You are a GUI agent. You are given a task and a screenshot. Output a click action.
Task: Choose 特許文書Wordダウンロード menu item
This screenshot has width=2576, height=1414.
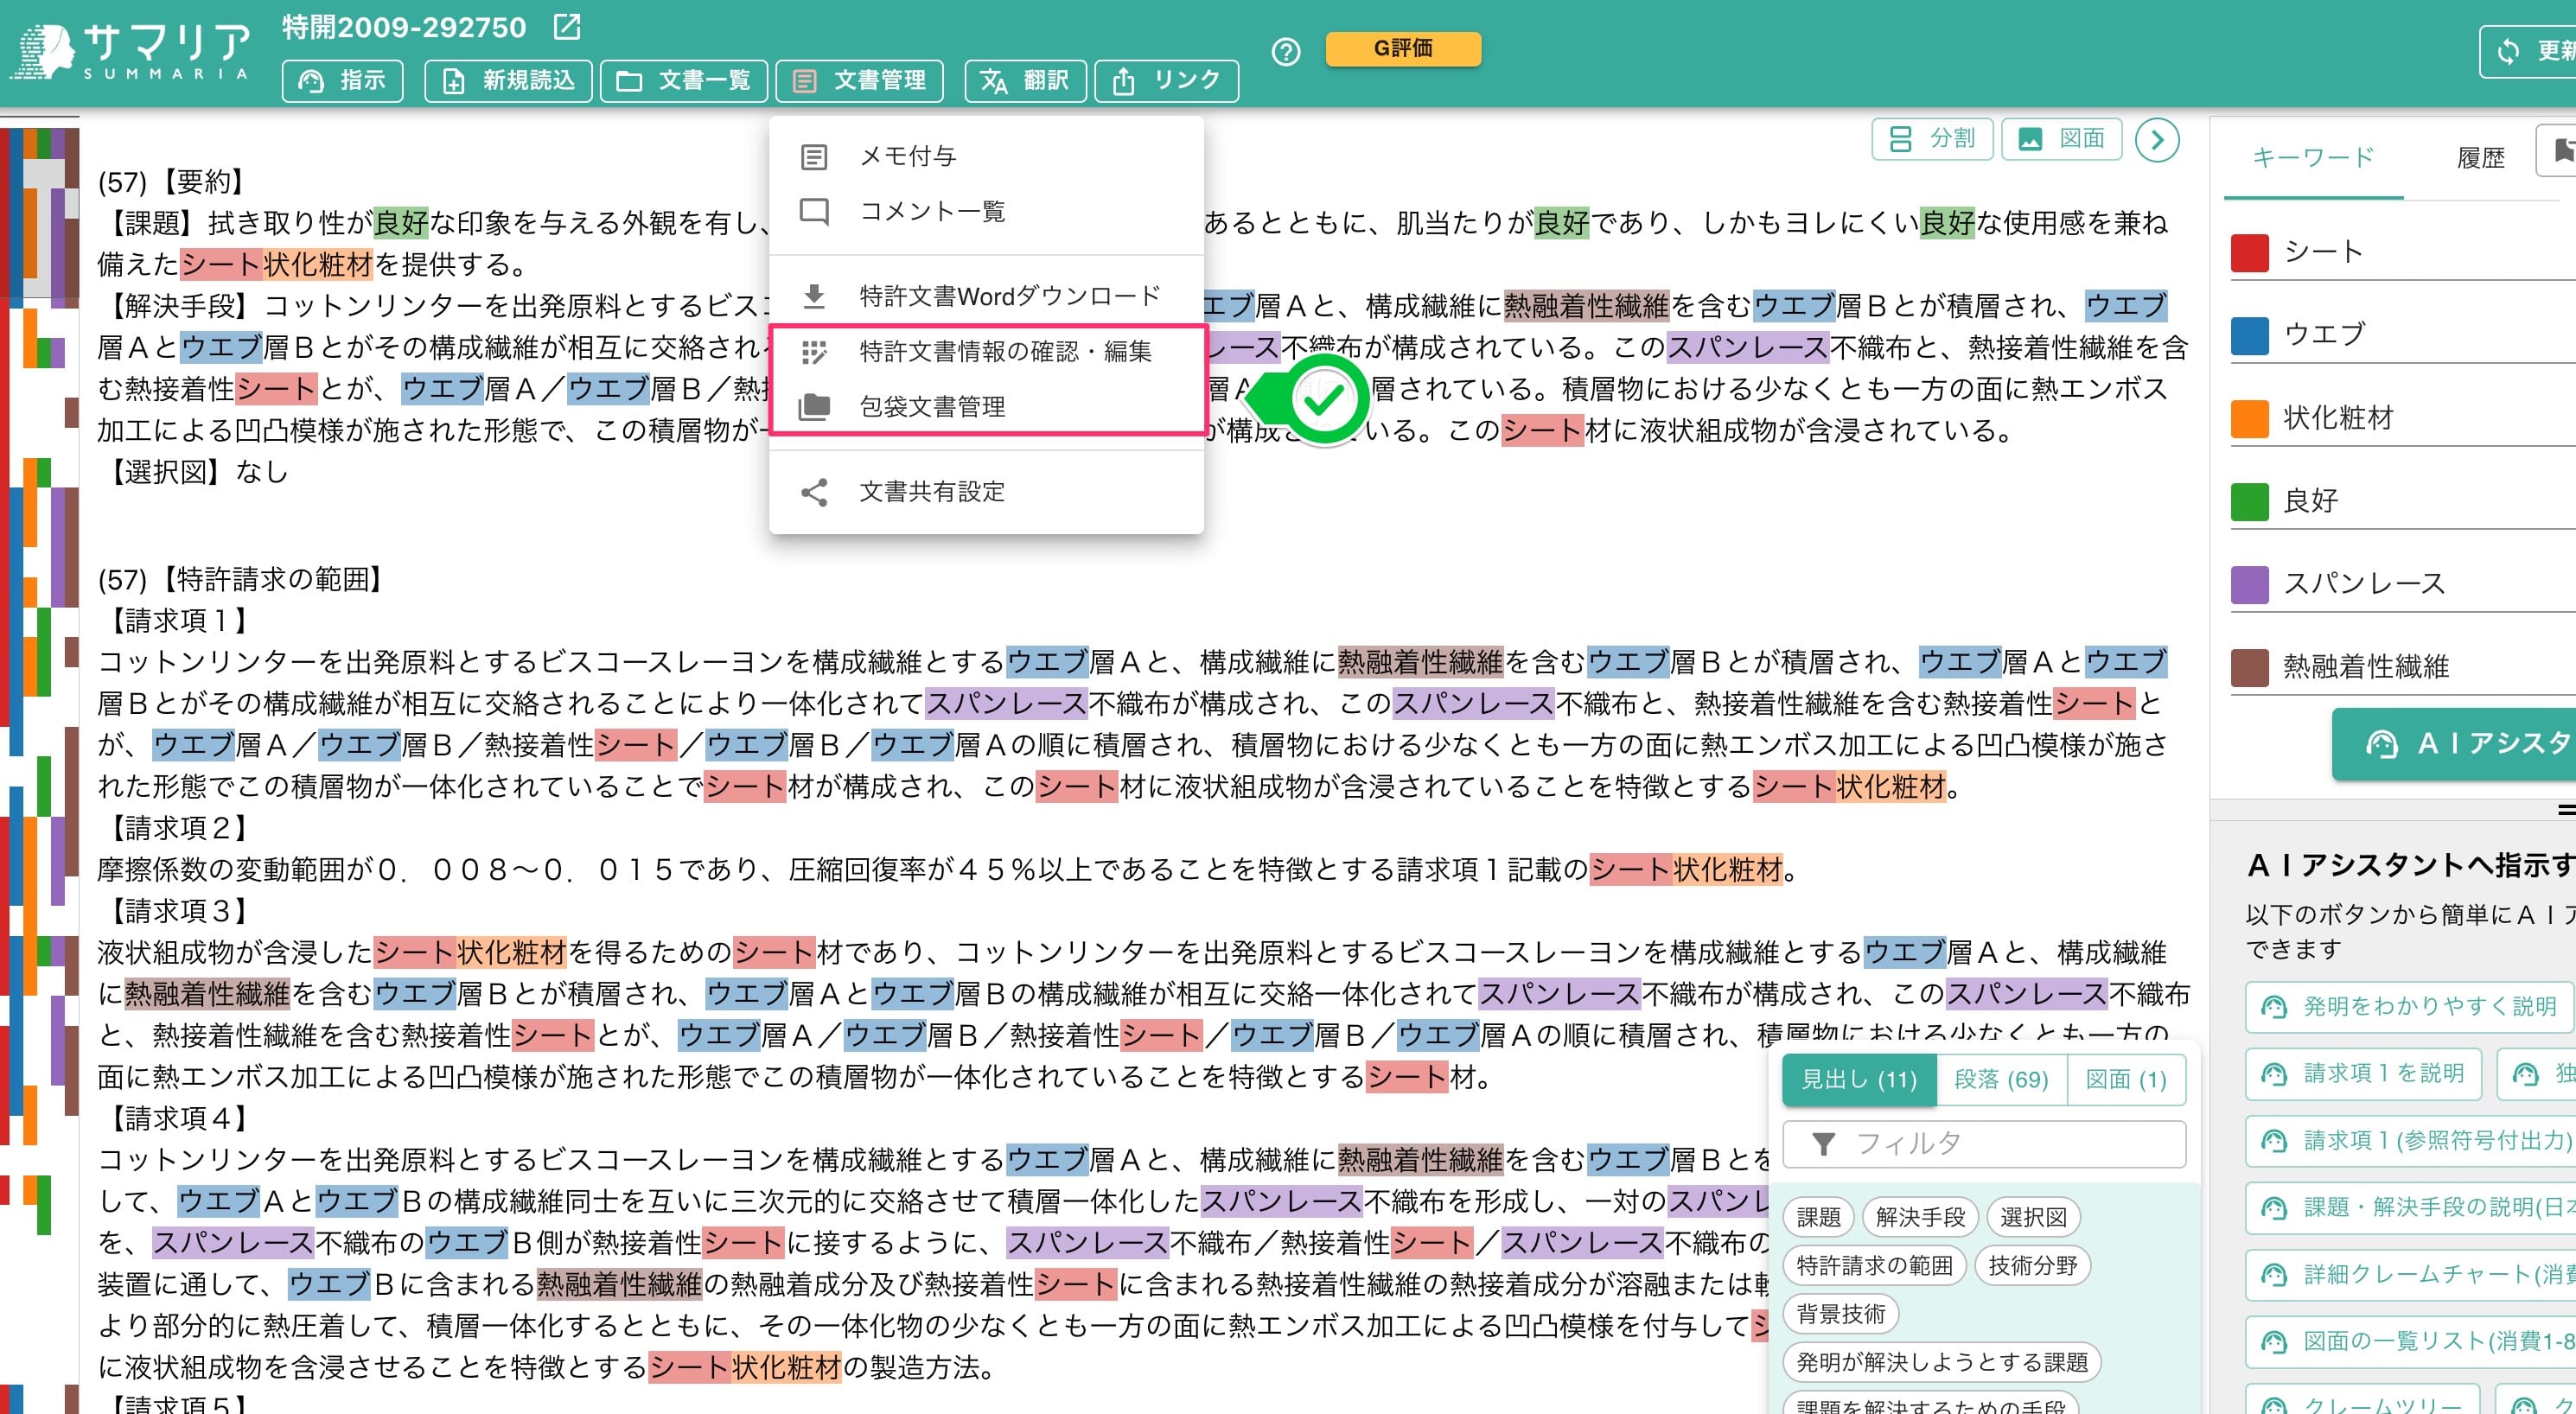click(x=986, y=296)
